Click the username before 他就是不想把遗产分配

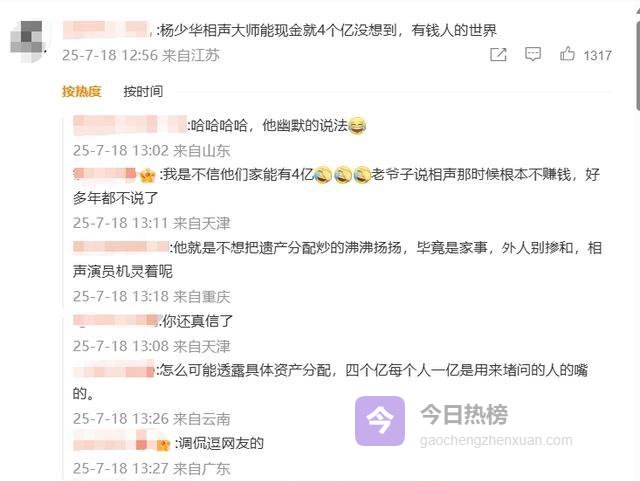pyautogui.click(x=120, y=247)
